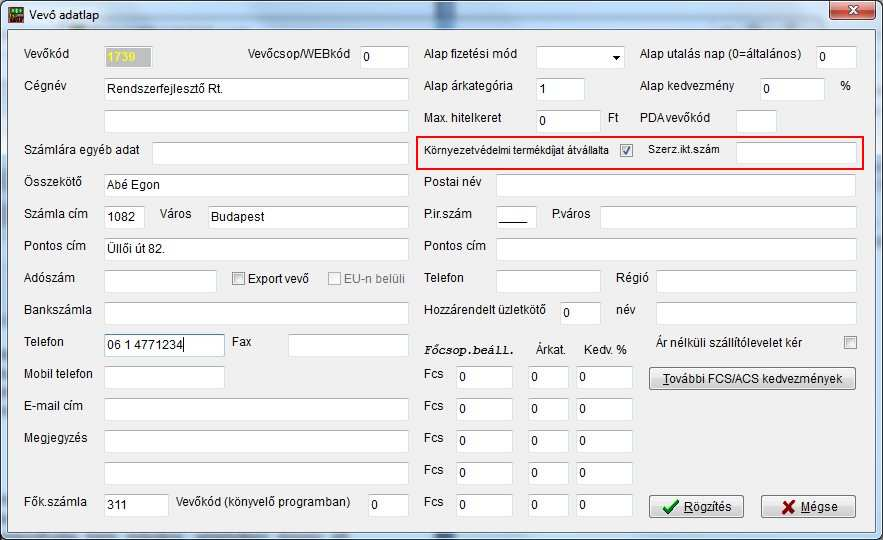The image size is (883, 540).
Task: Click the second Megjegyzés line
Action: [x=257, y=474]
